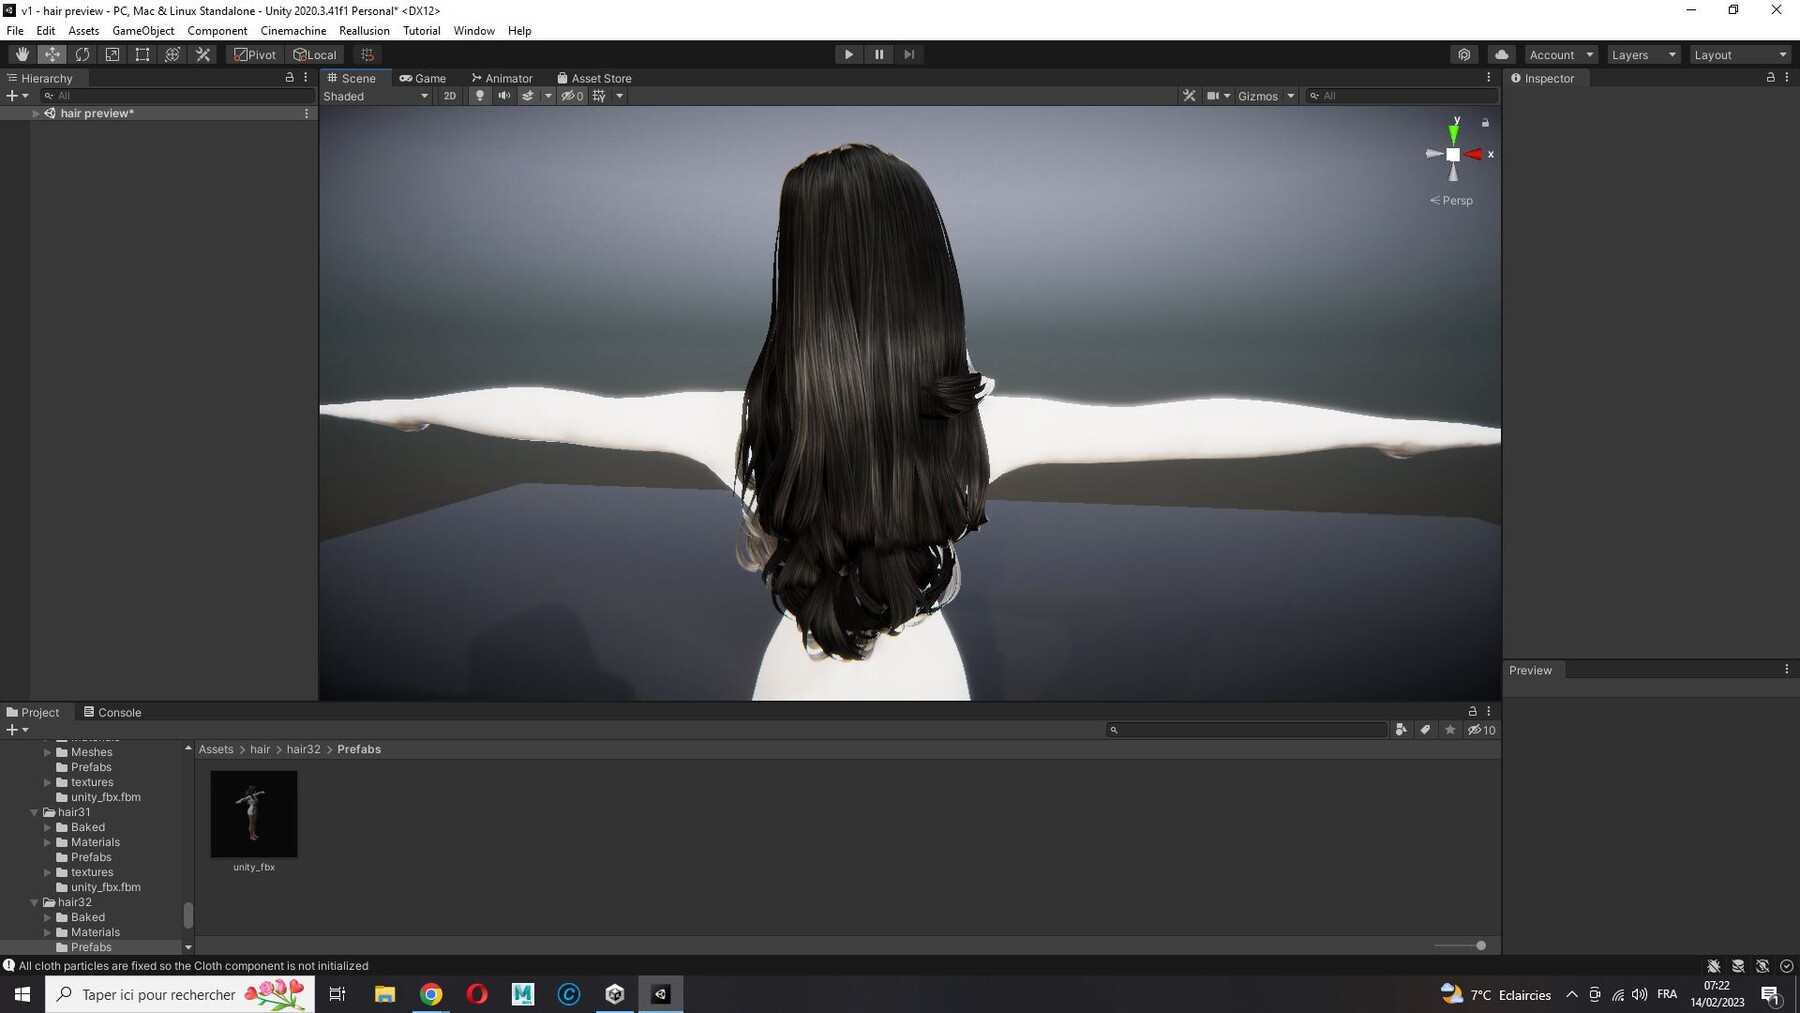Open the Layers dropdown
The image size is (1800, 1013).
pyautogui.click(x=1643, y=55)
